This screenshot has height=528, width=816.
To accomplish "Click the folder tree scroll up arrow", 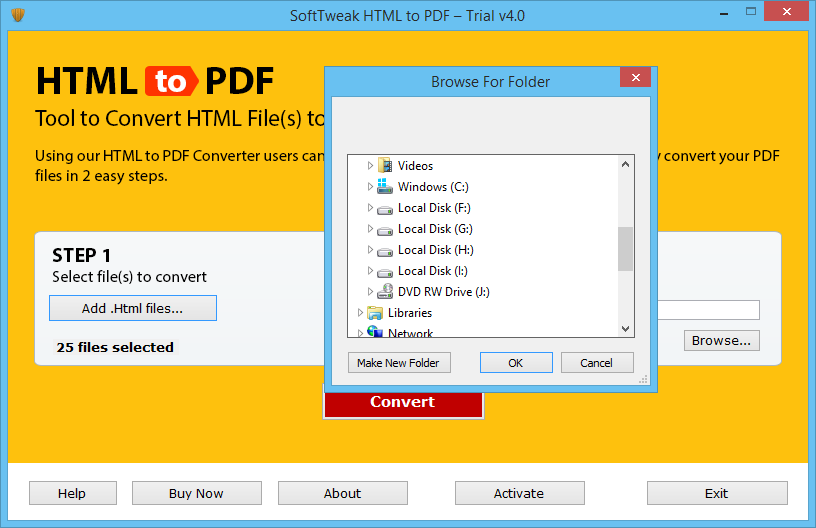I will tap(626, 164).
